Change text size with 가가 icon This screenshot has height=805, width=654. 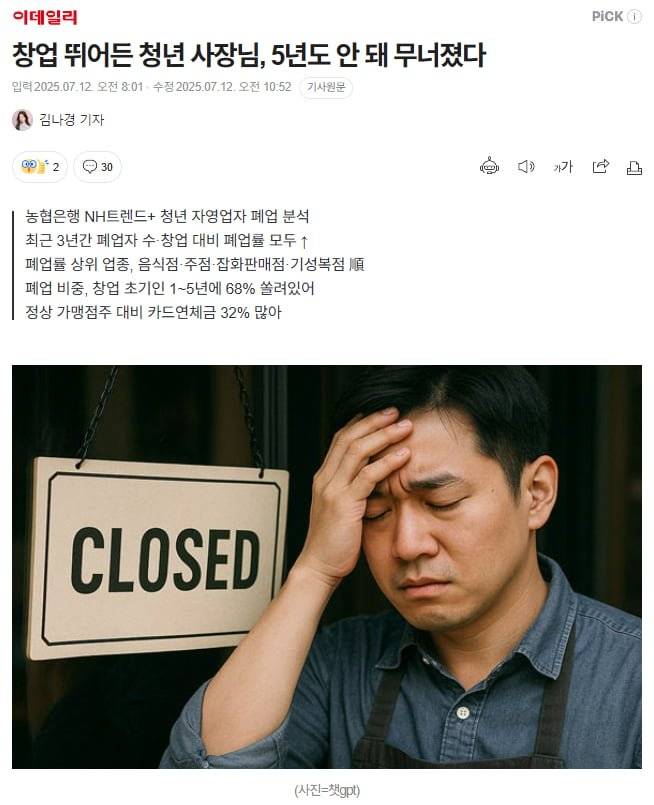click(563, 166)
